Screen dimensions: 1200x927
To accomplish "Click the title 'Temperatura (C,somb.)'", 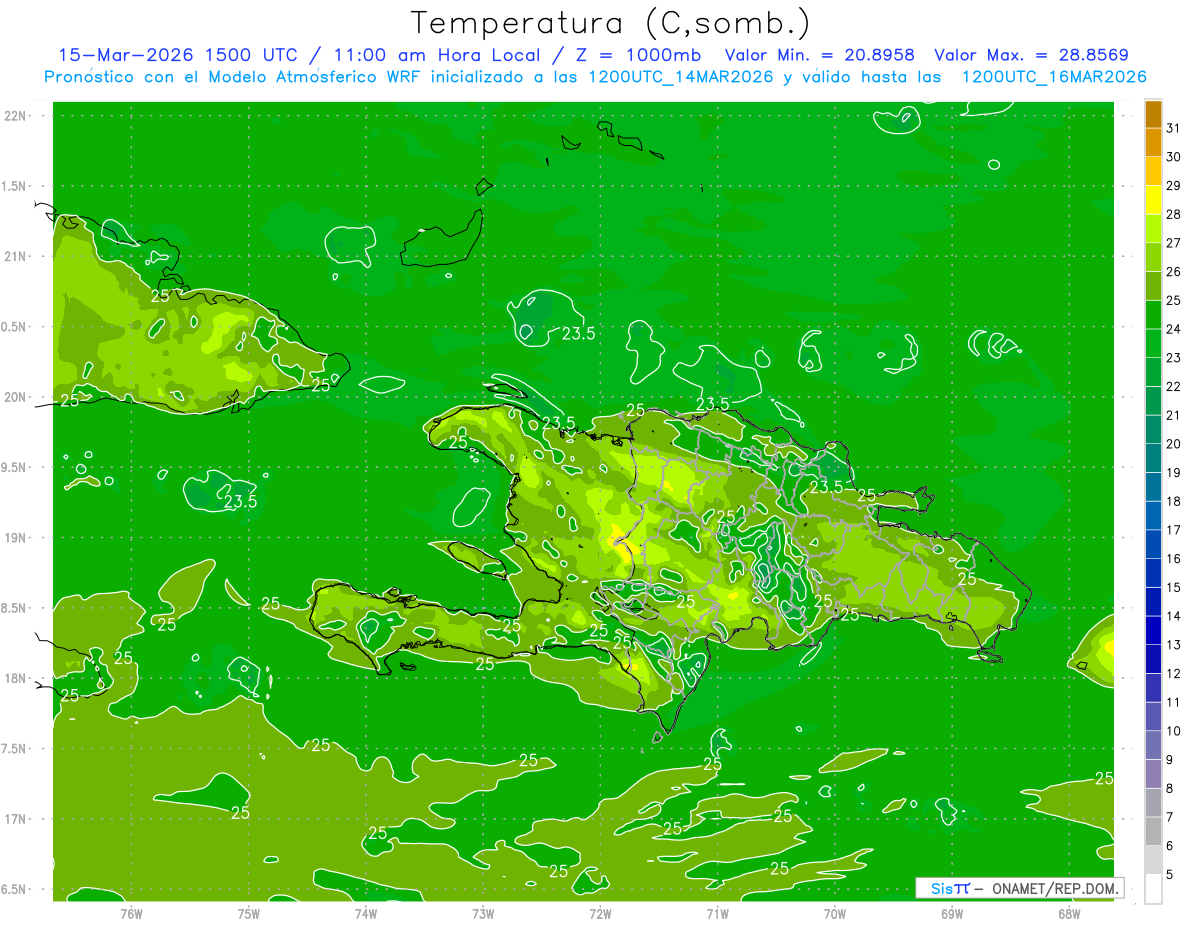I will point(611,23).
